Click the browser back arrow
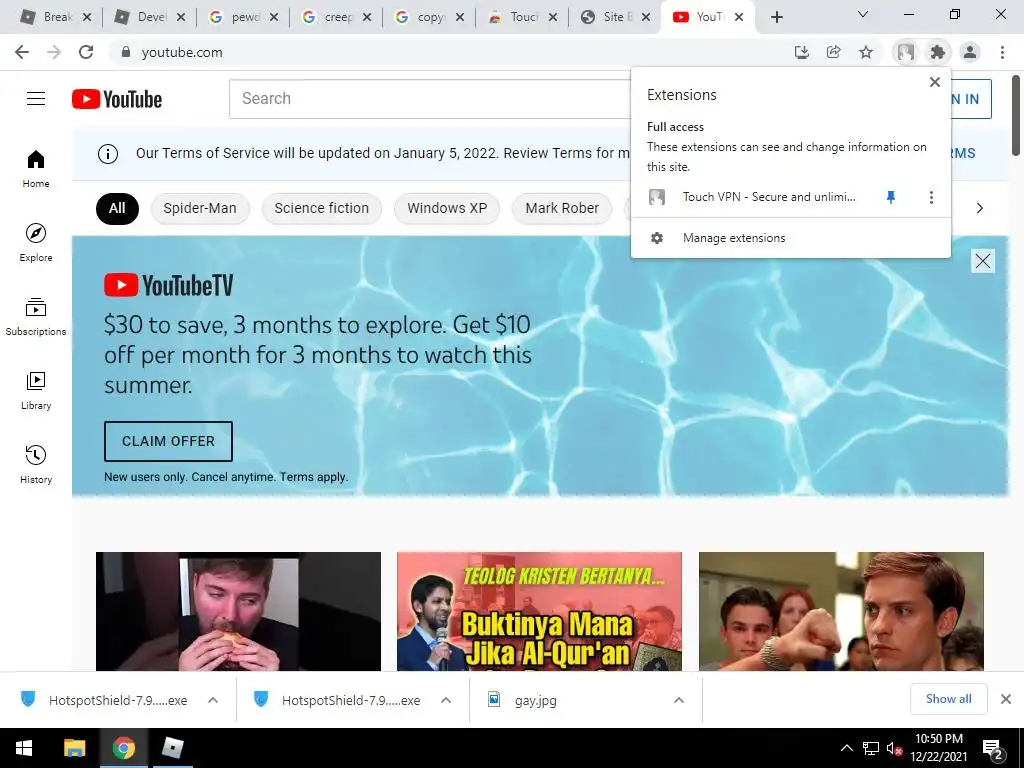Screen dimensions: 1024x768 (22, 52)
